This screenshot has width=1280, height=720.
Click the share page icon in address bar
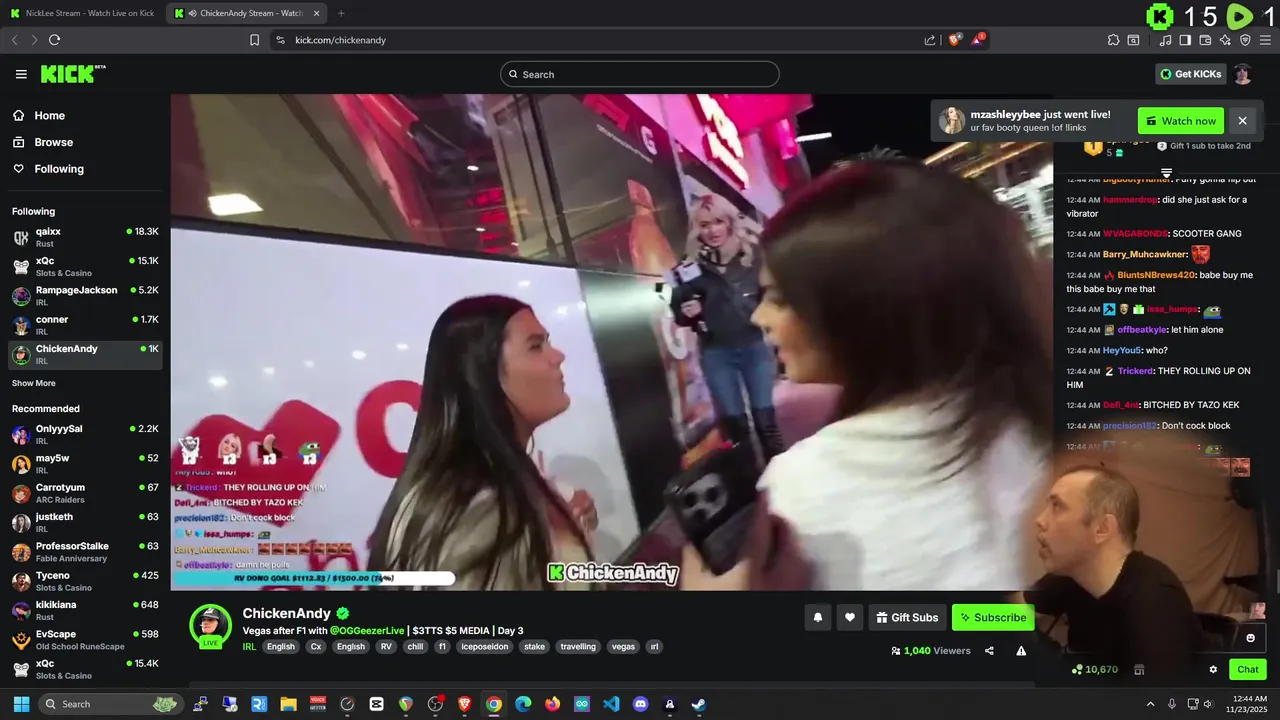tap(930, 40)
